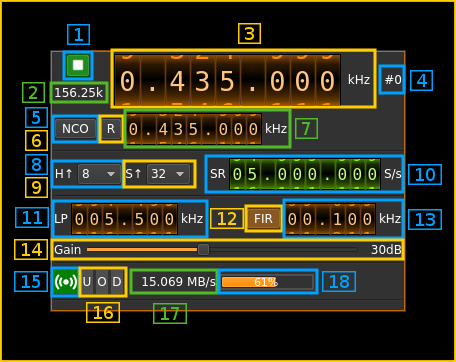Open the H↑ hardware interpolation dropdown
456x362 pixels.
pyautogui.click(x=99, y=174)
